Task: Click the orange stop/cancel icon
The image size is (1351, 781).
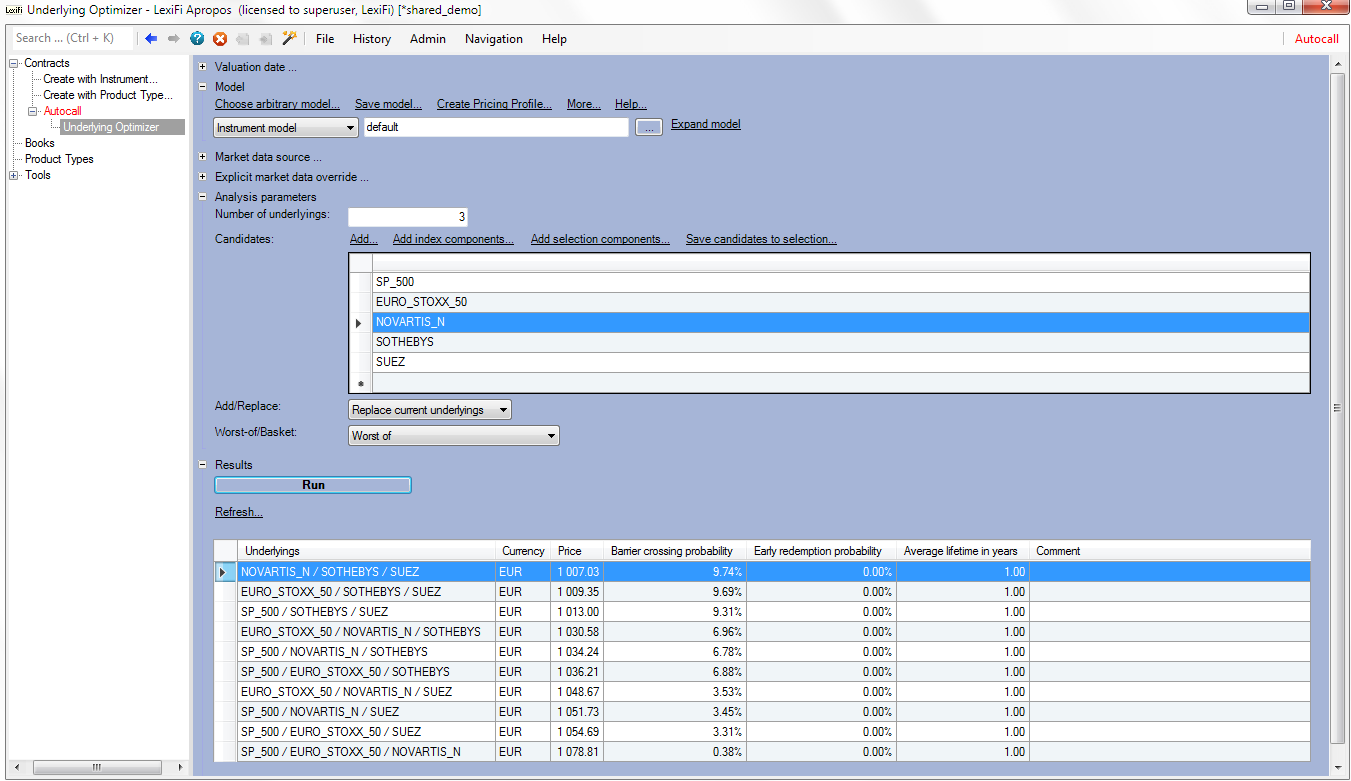Action: pos(220,39)
